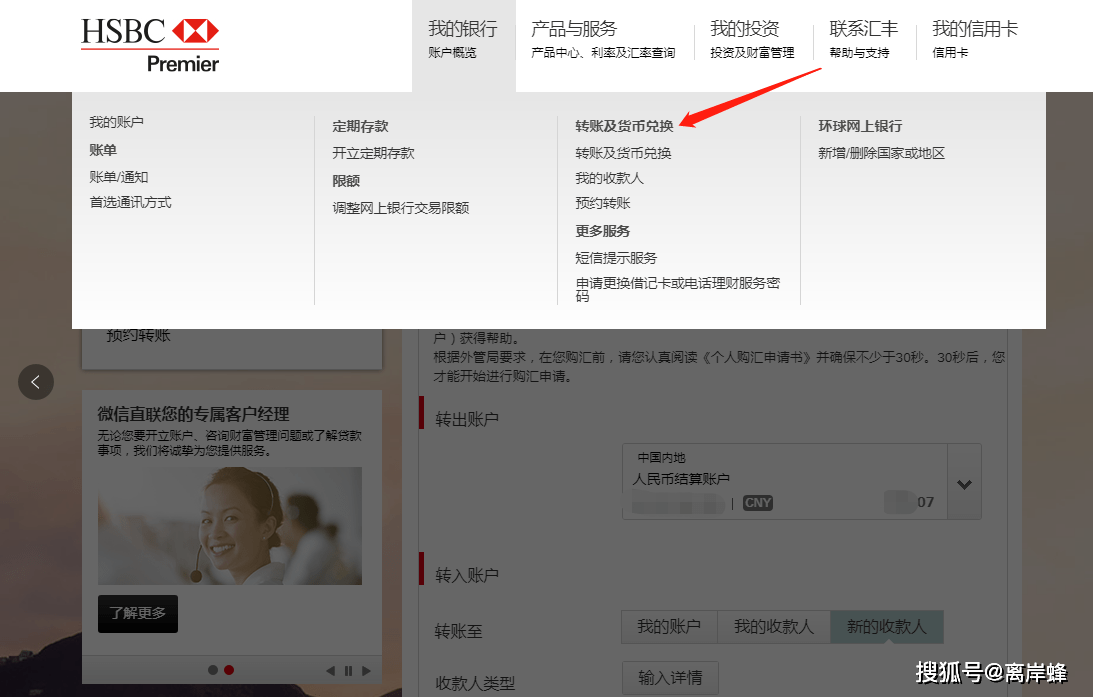Open the 我的投资 top menu
The width and height of the screenshot is (1093, 697).
coord(752,40)
